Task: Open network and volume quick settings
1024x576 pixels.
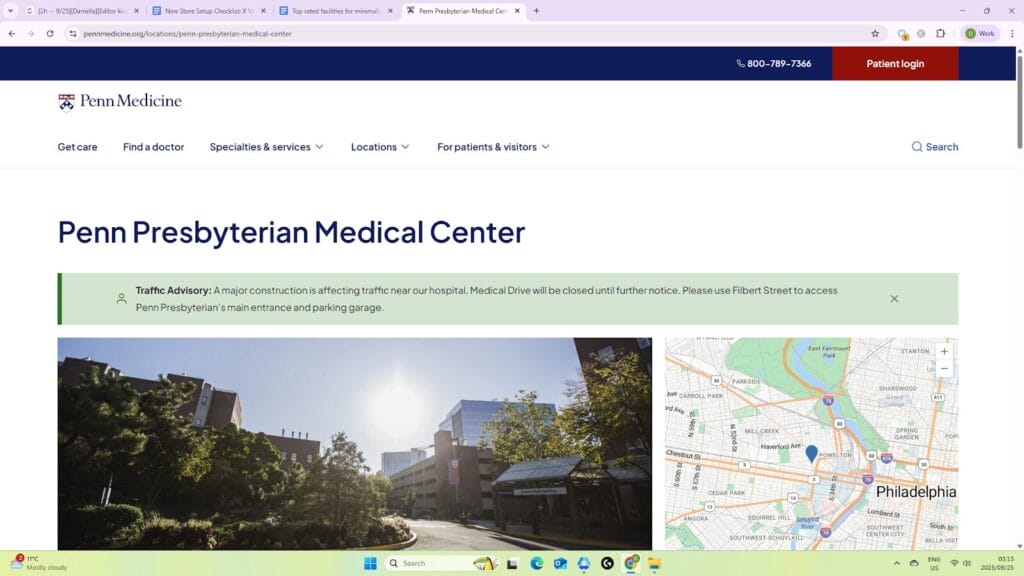Action: click(x=960, y=563)
